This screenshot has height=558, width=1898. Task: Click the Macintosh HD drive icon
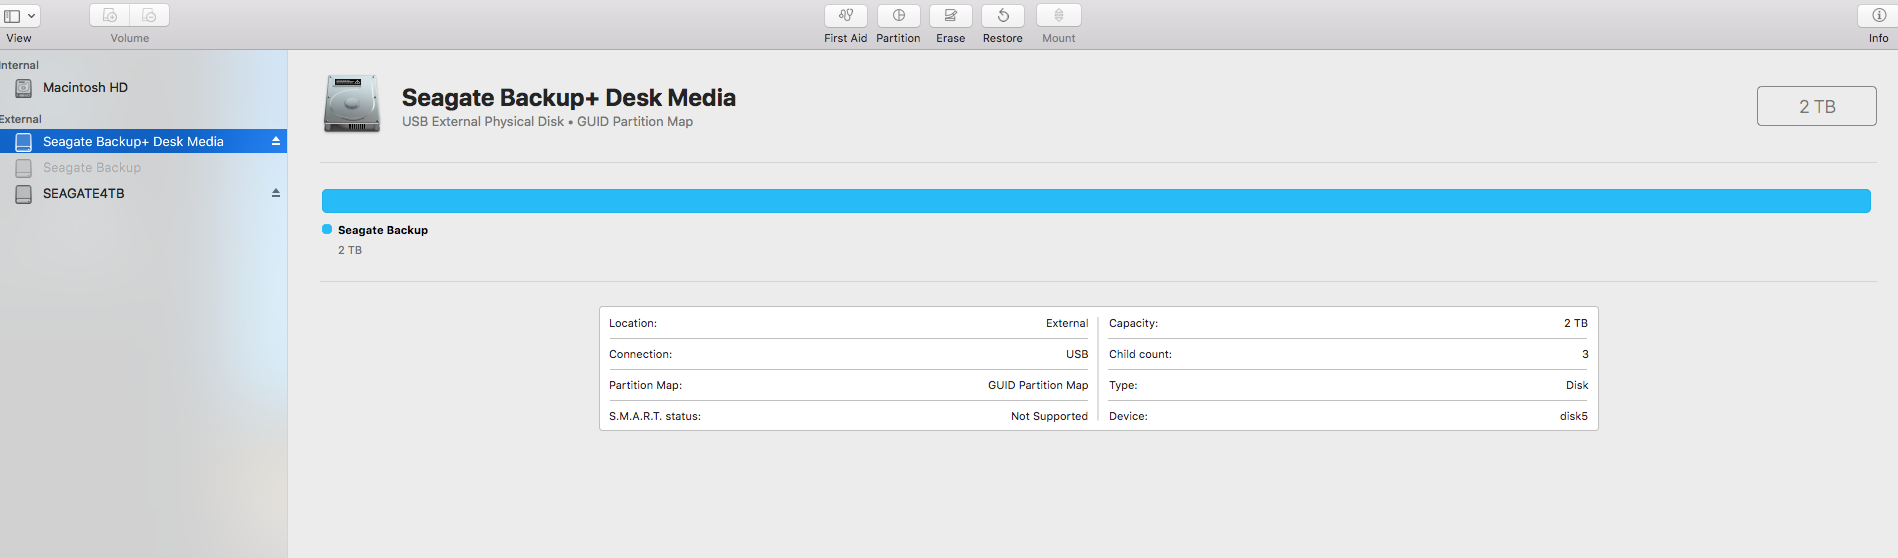23,88
